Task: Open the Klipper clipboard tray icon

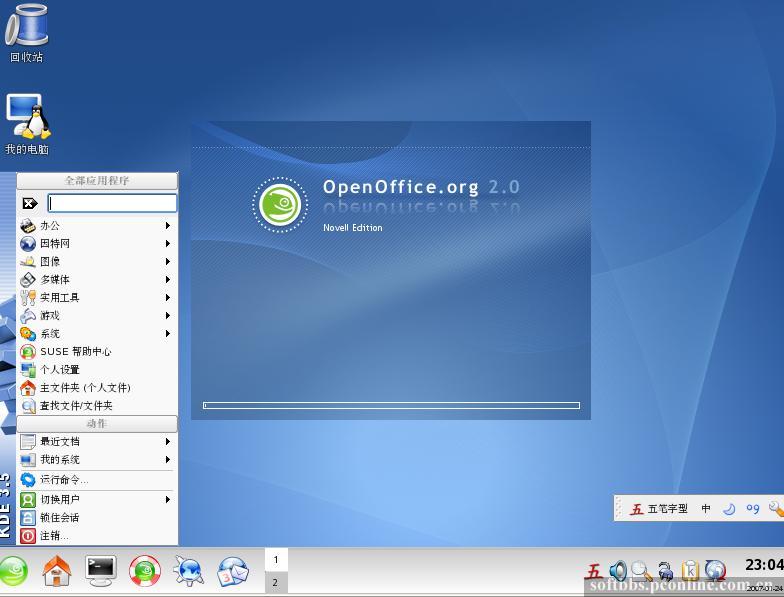Action: click(x=690, y=570)
